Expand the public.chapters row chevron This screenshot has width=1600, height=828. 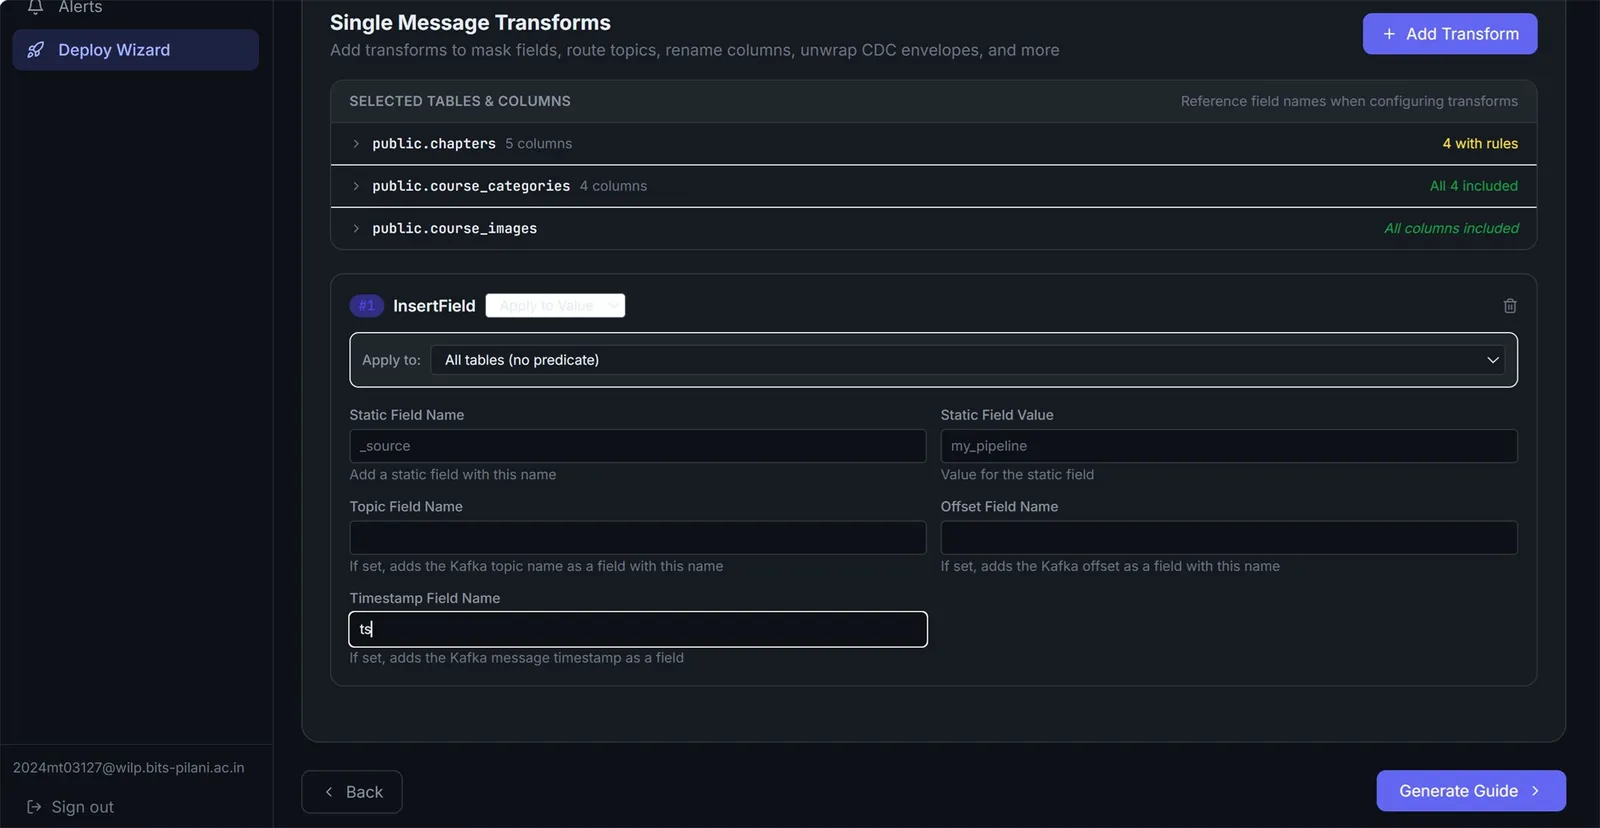coord(356,144)
